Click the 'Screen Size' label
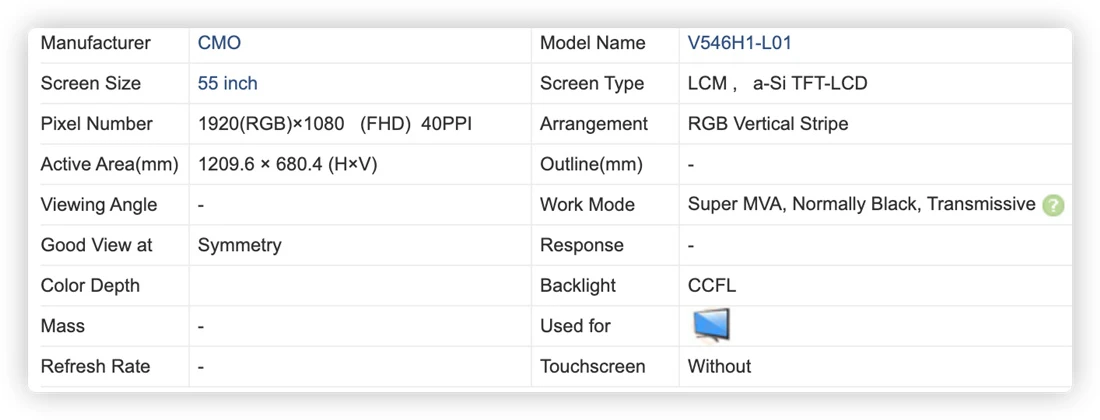 [x=90, y=83]
